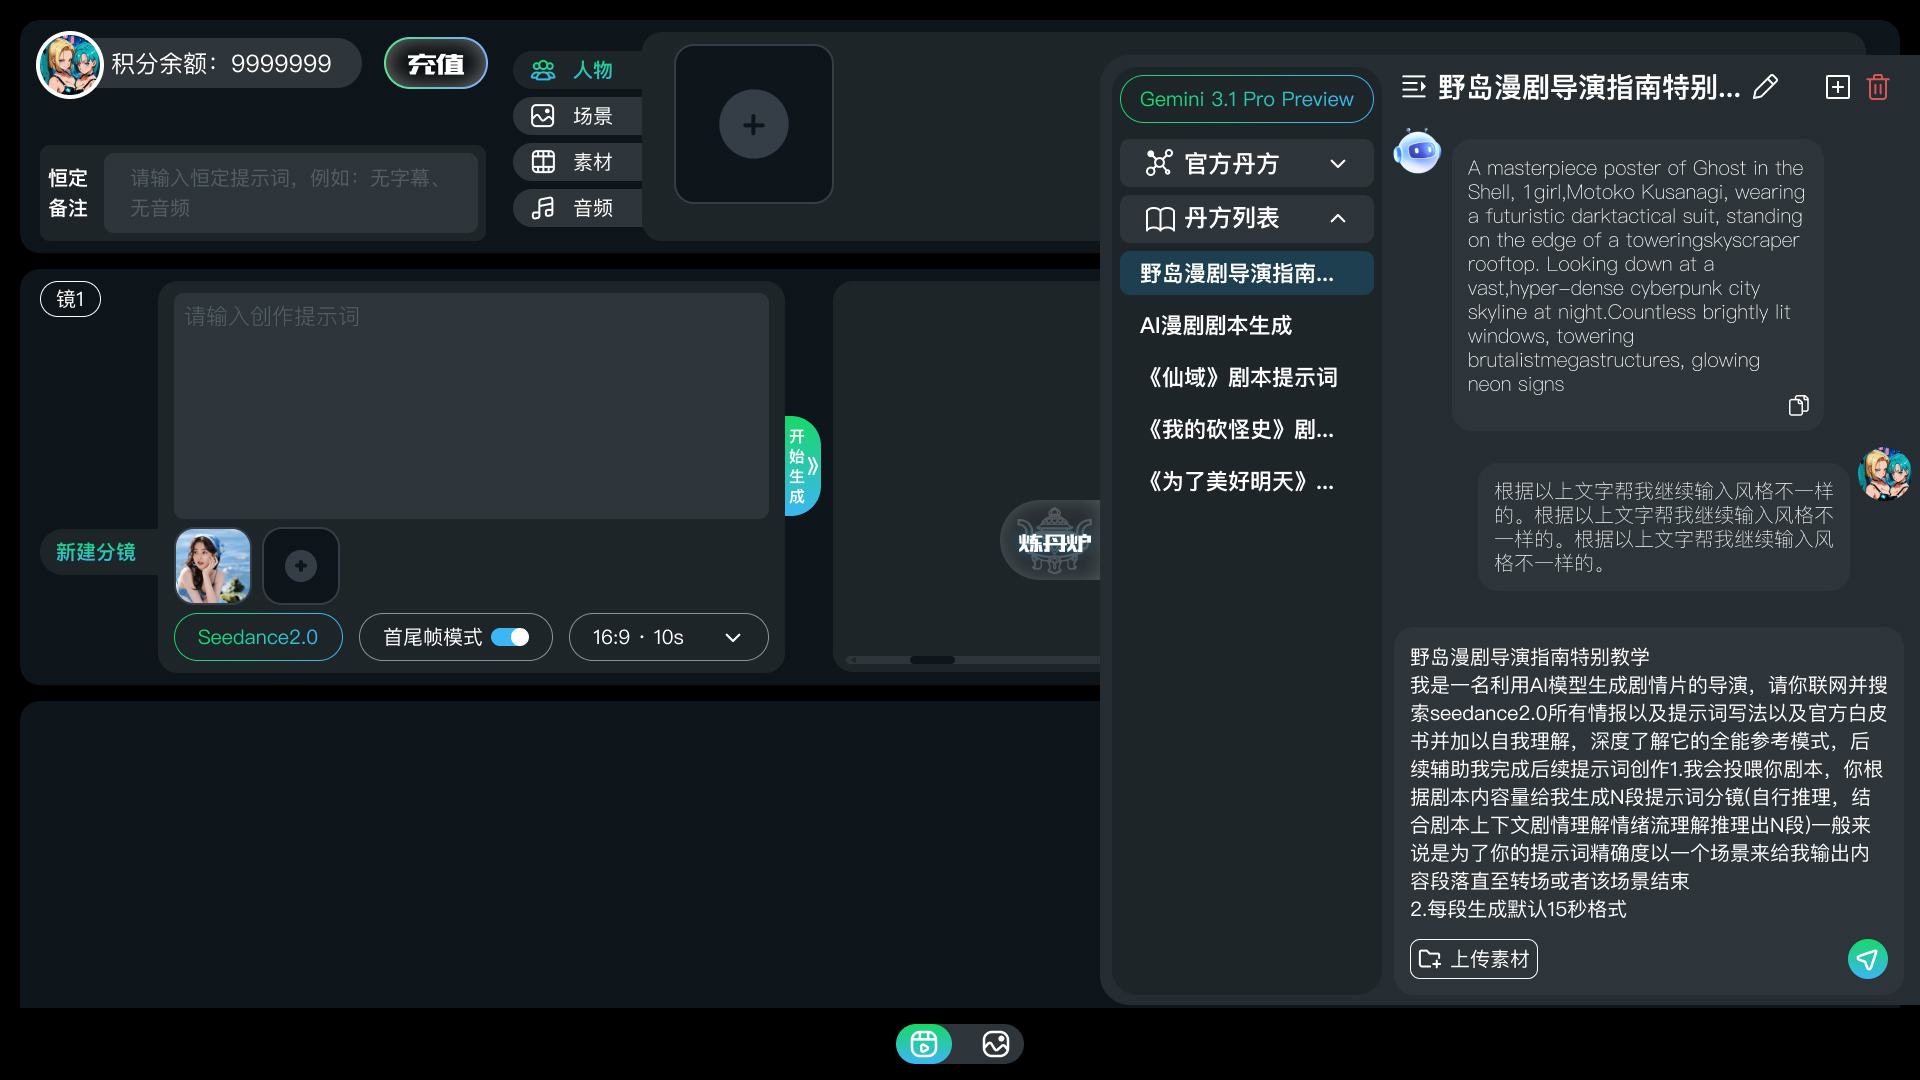Delete the conversation using the trash icon
This screenshot has width=1920, height=1080.
click(1877, 87)
